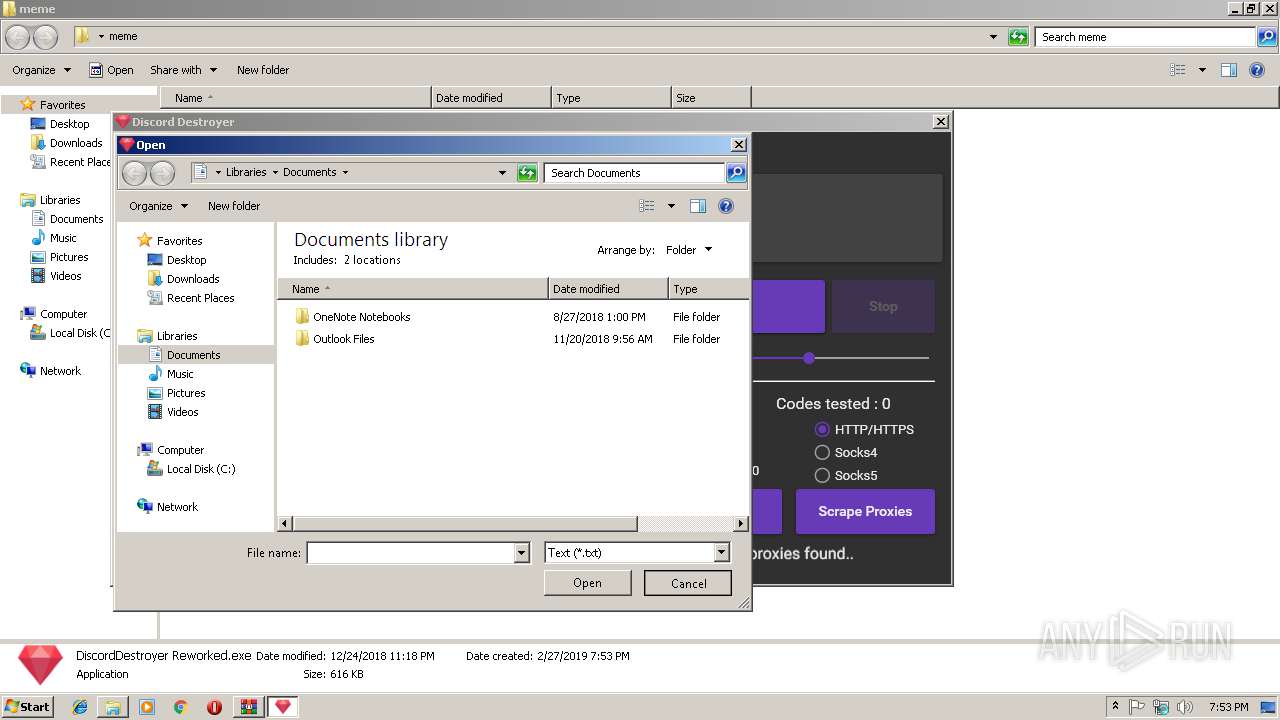Click Downloads in Open dialog favorites
Viewport: 1280px width, 720px height.
click(x=183, y=279)
